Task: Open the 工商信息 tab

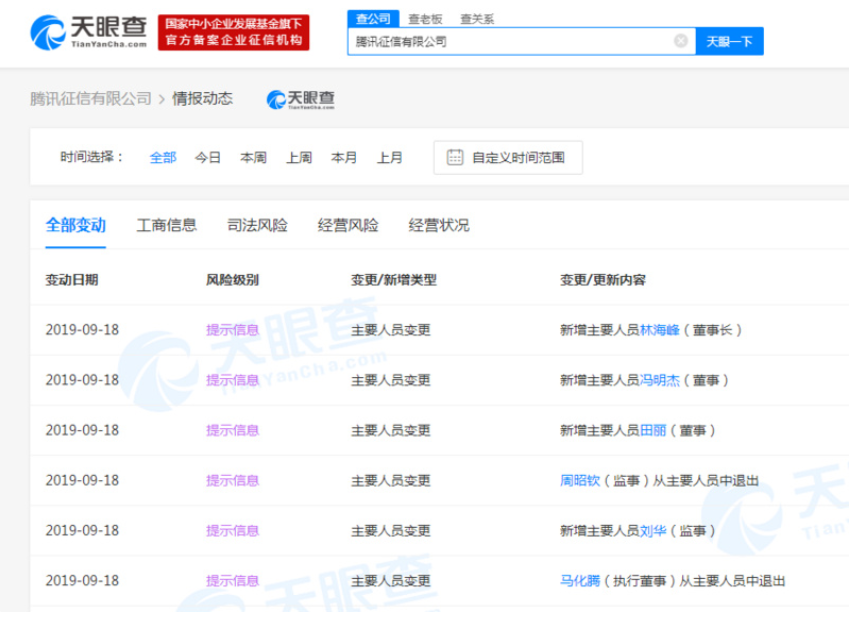Action: [166, 225]
